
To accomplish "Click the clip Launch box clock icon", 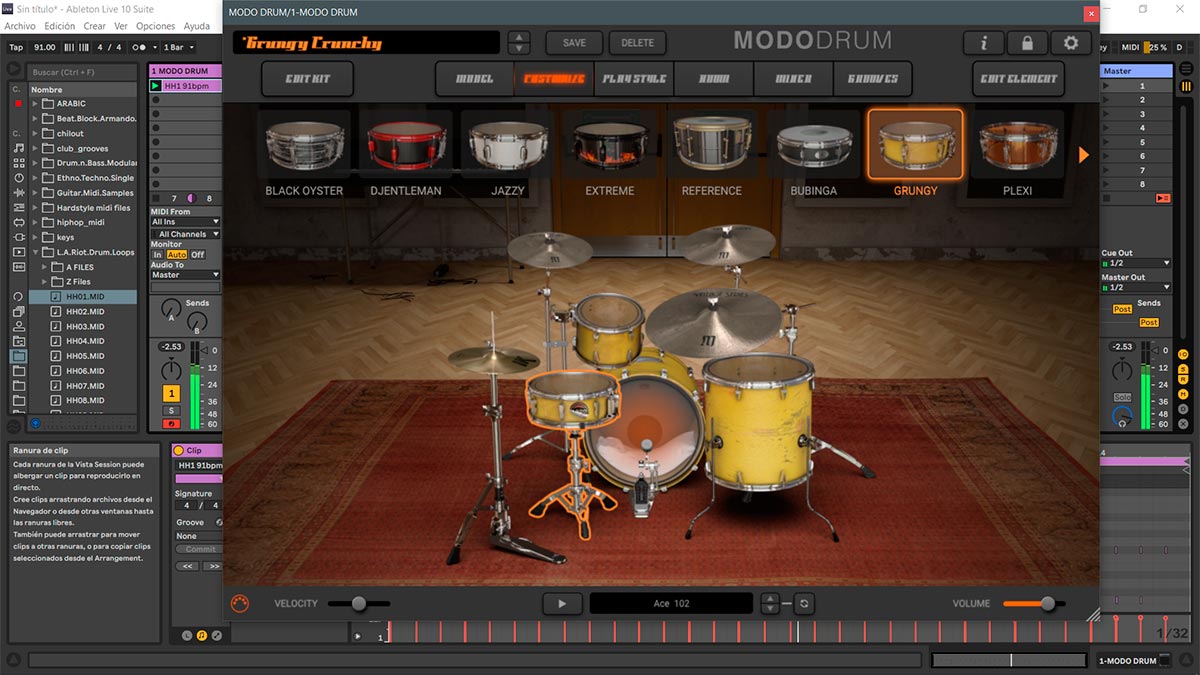I will click(x=186, y=635).
